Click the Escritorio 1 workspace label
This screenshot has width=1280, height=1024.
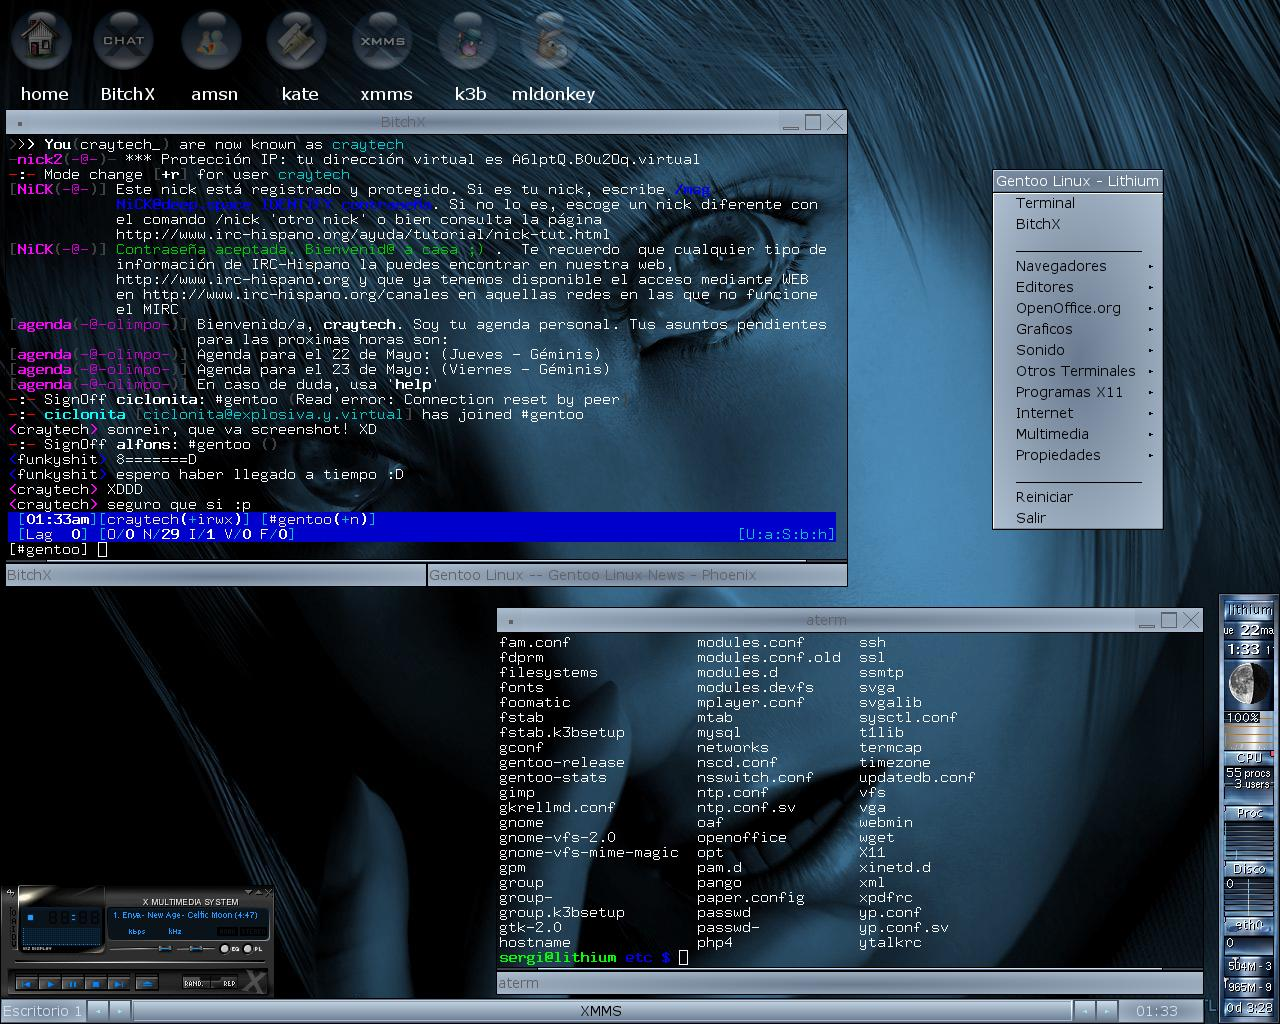click(42, 1011)
